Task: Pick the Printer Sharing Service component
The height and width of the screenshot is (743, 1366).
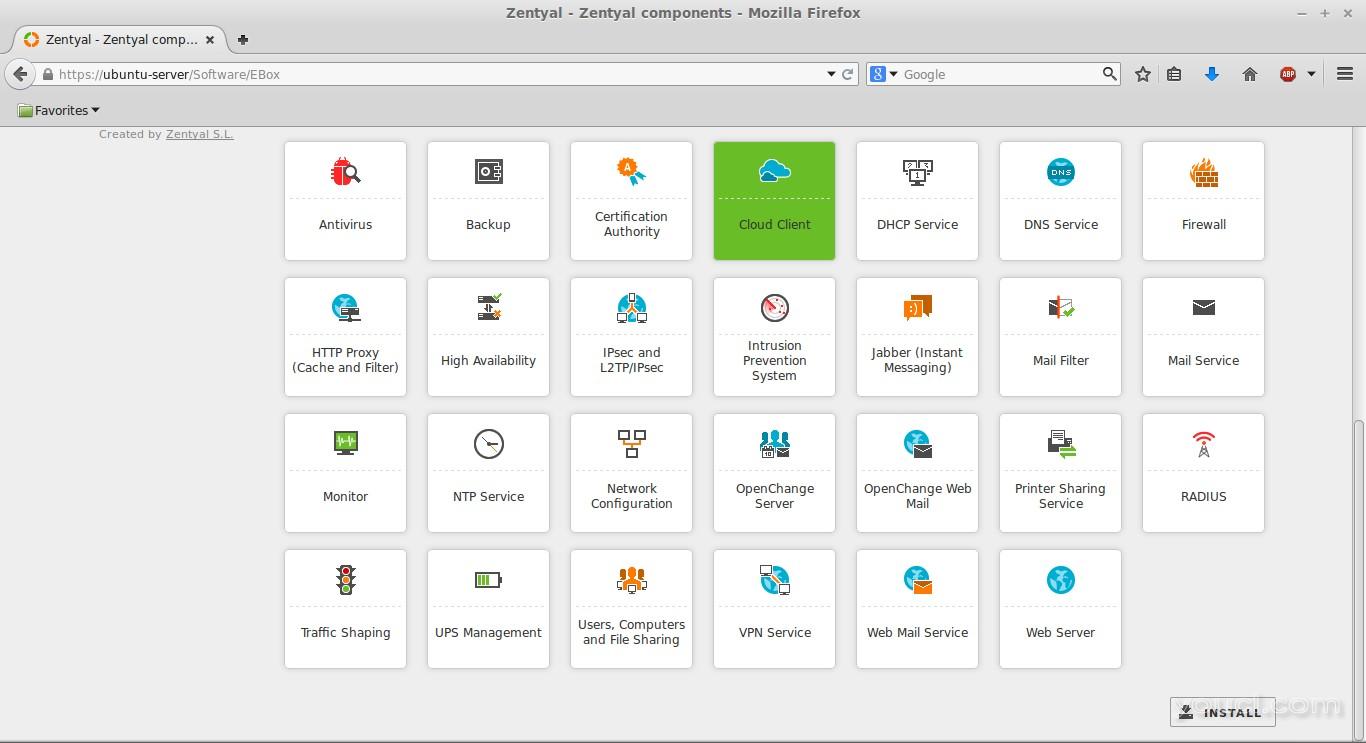Action: point(1060,473)
